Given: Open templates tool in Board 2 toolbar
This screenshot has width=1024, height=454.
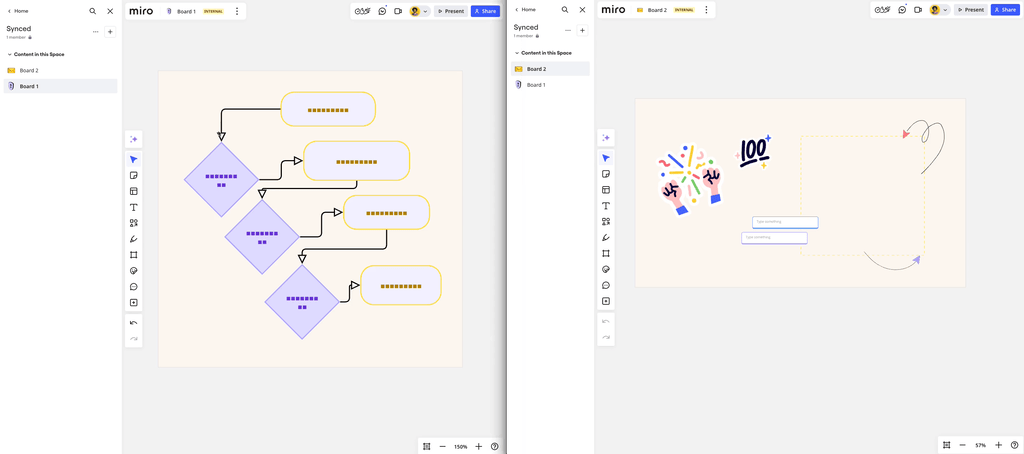Looking at the screenshot, I should click(606, 190).
